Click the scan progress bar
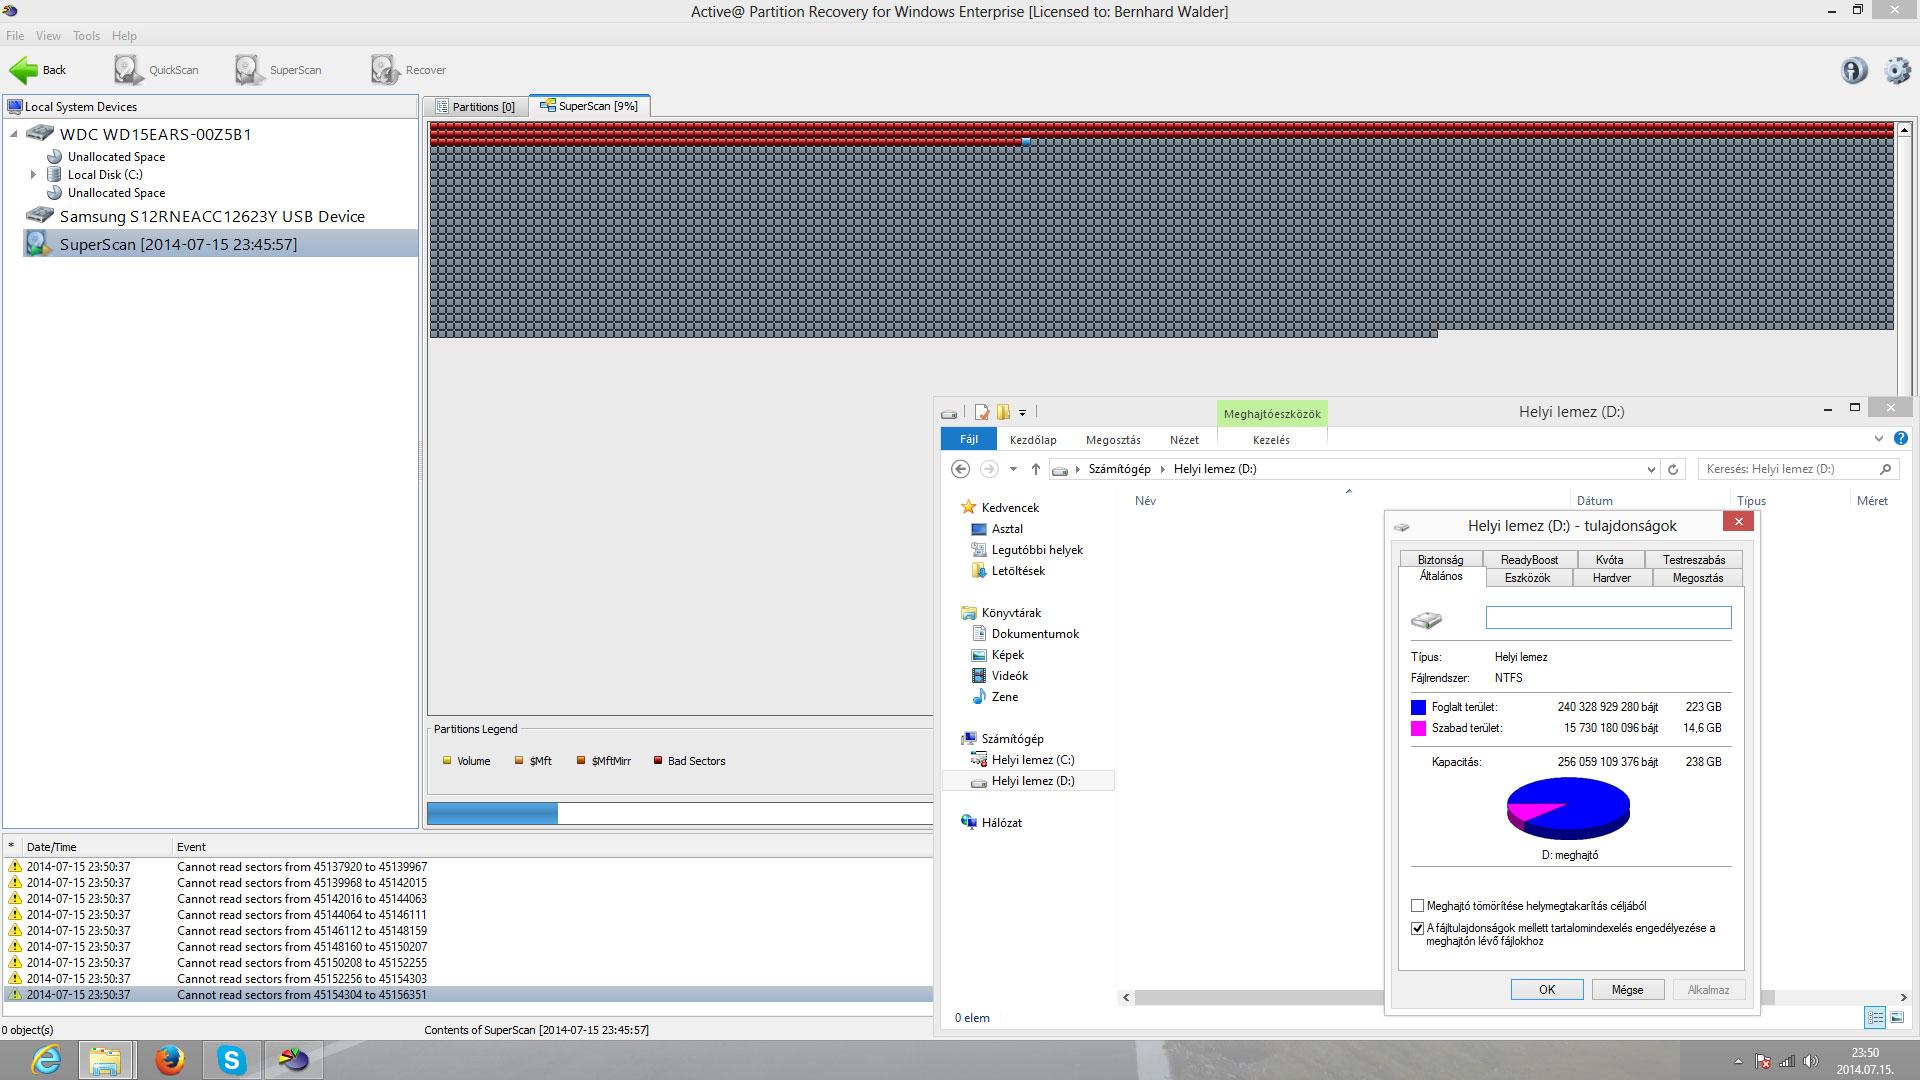 coord(680,813)
